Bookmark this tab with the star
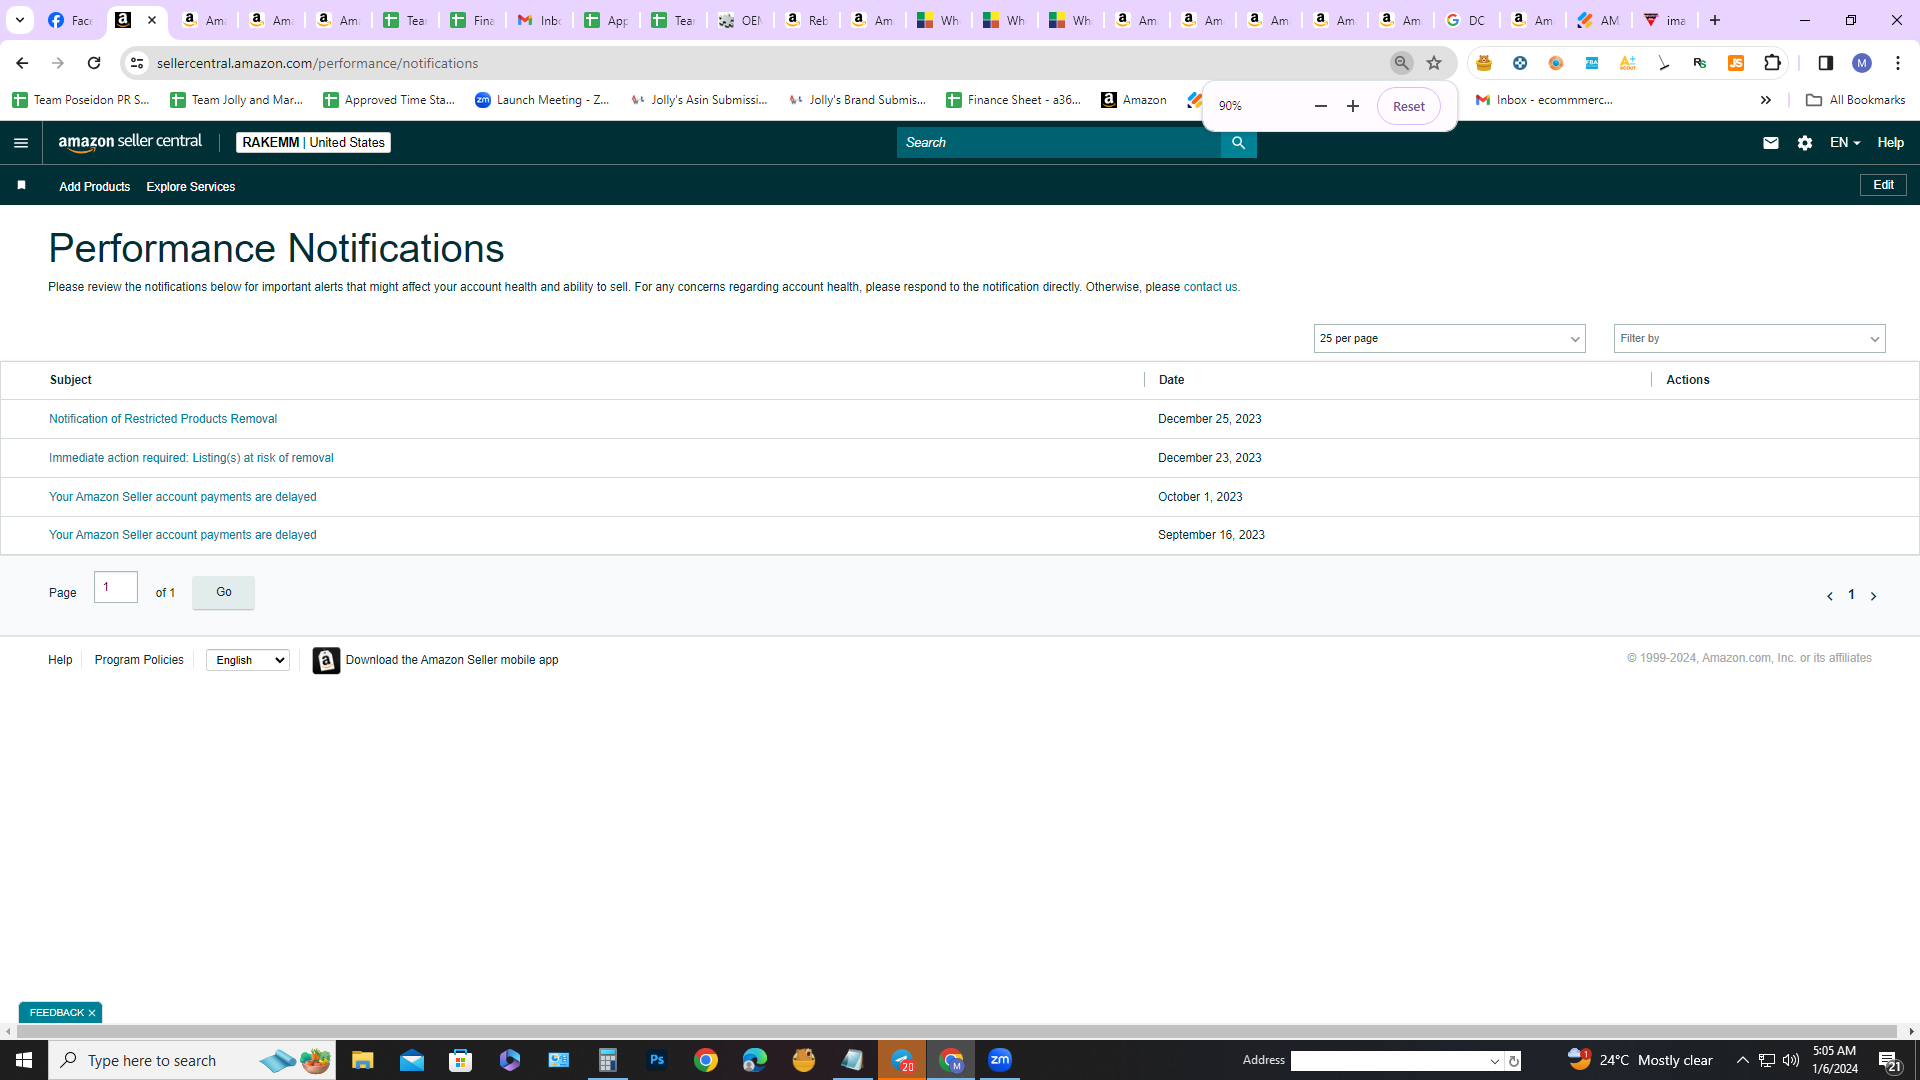Screen dimensions: 1920x1080 [1433, 63]
